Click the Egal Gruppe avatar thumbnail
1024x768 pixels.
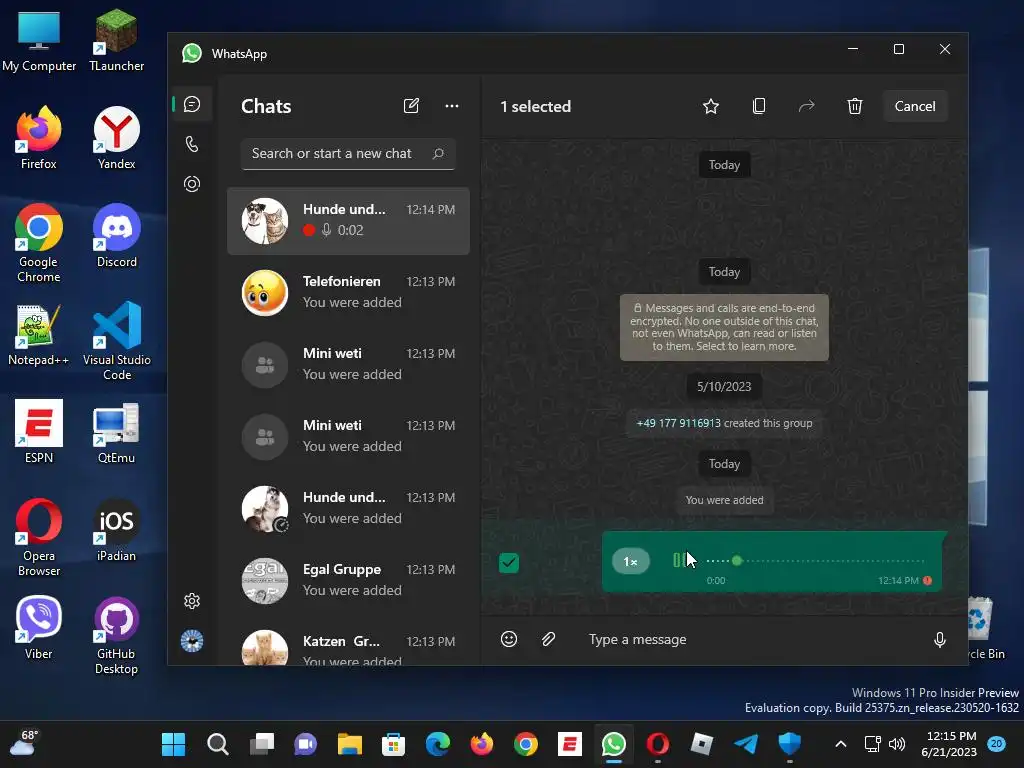pyautogui.click(x=264, y=581)
